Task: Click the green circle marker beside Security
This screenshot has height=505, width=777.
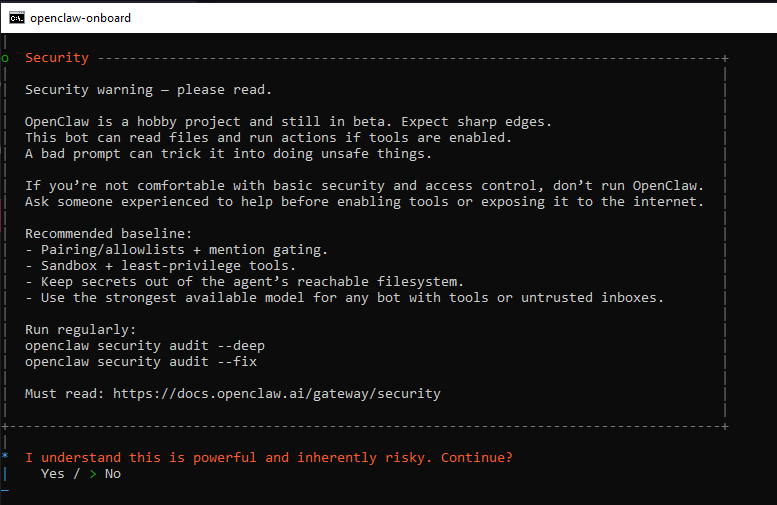Action: pos(5,58)
